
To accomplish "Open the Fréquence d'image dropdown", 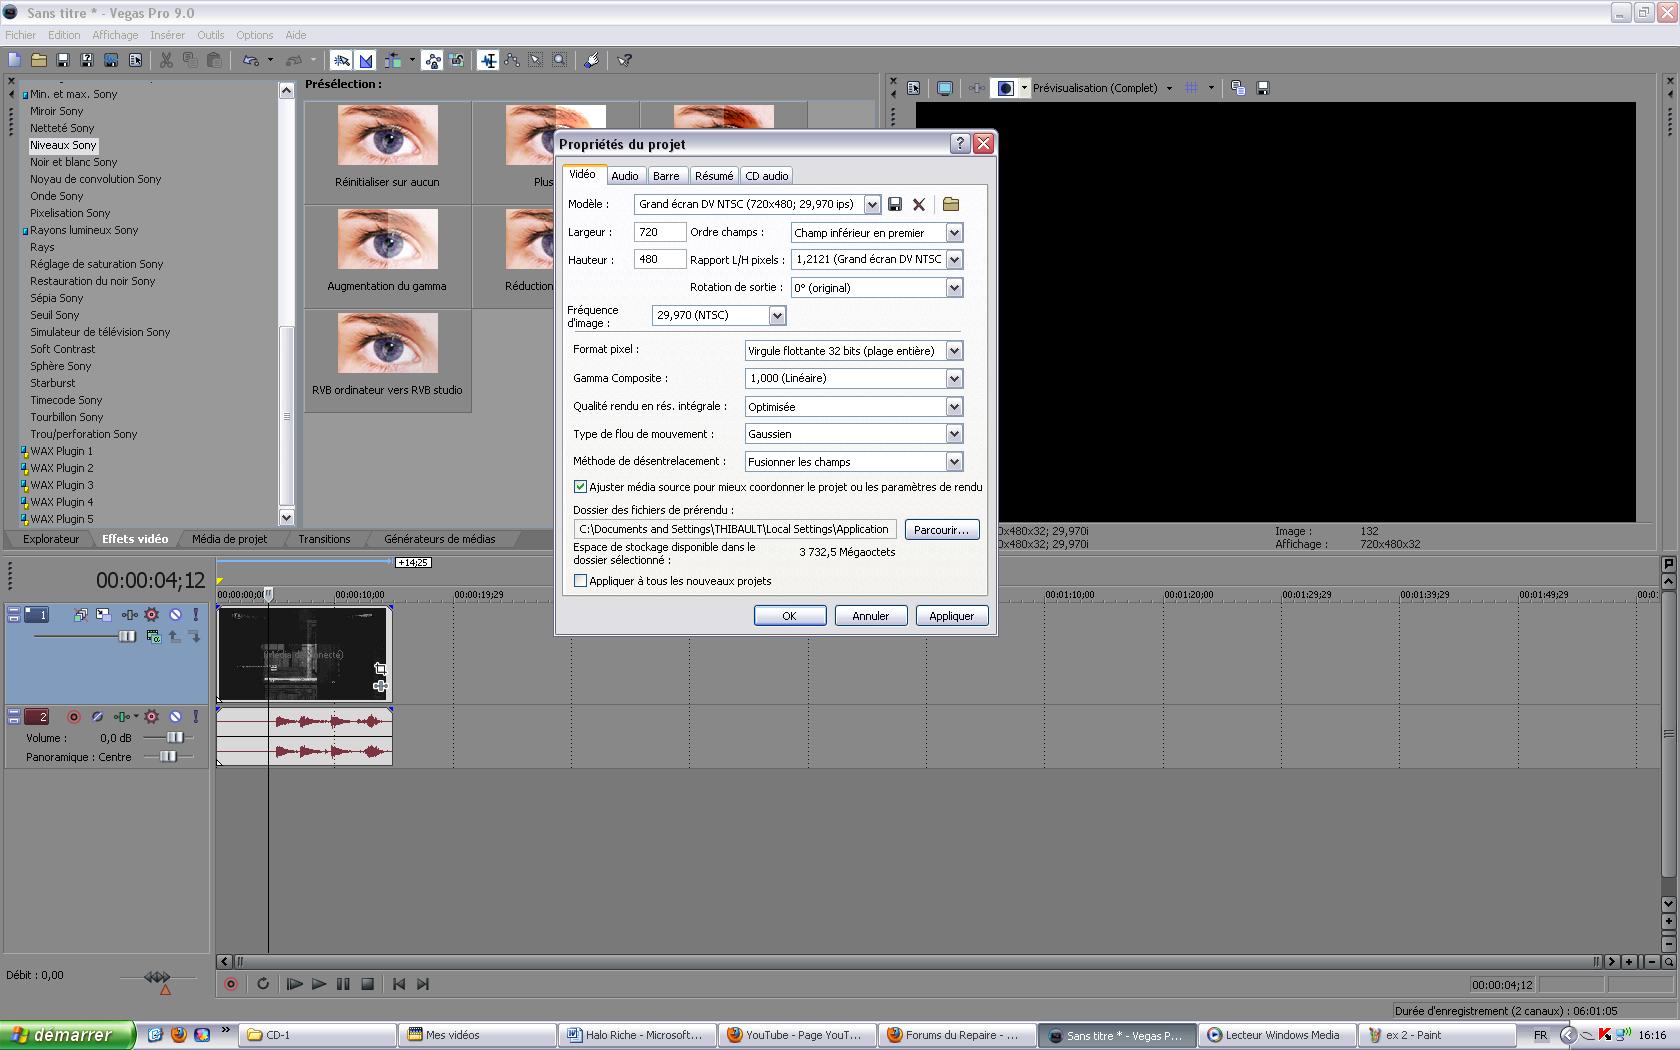I will [777, 315].
